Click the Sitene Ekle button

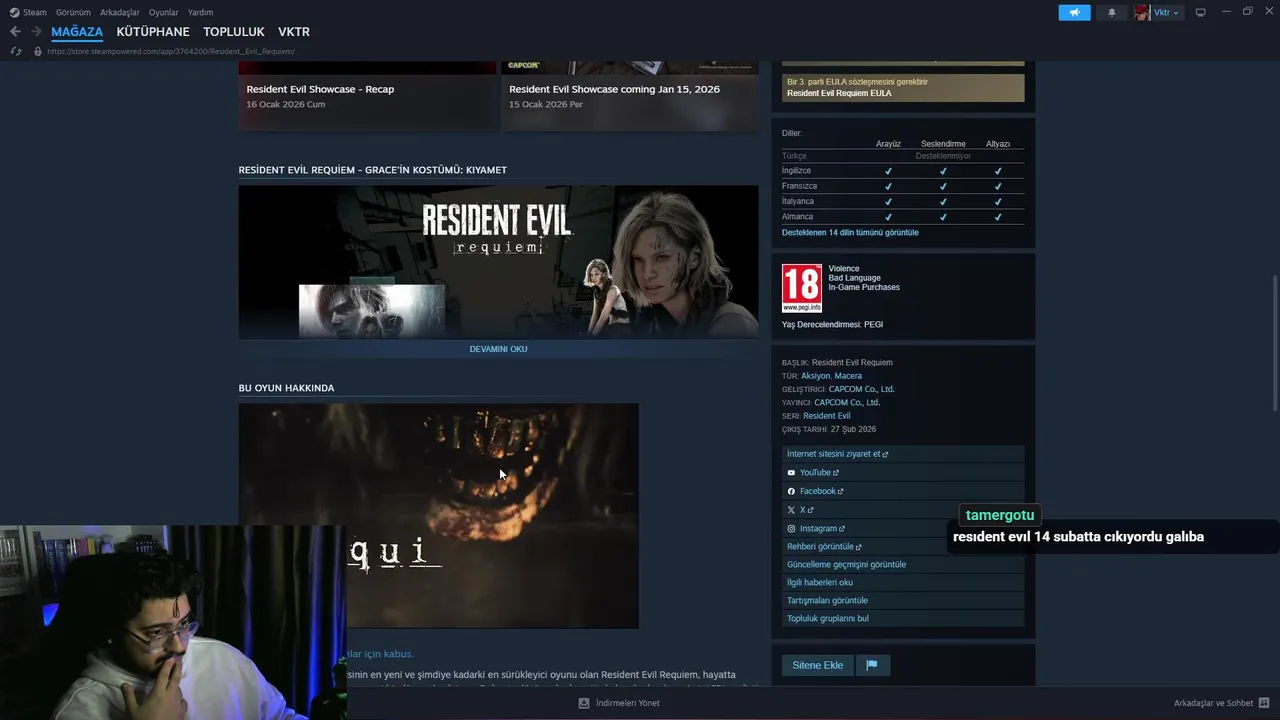coord(818,665)
